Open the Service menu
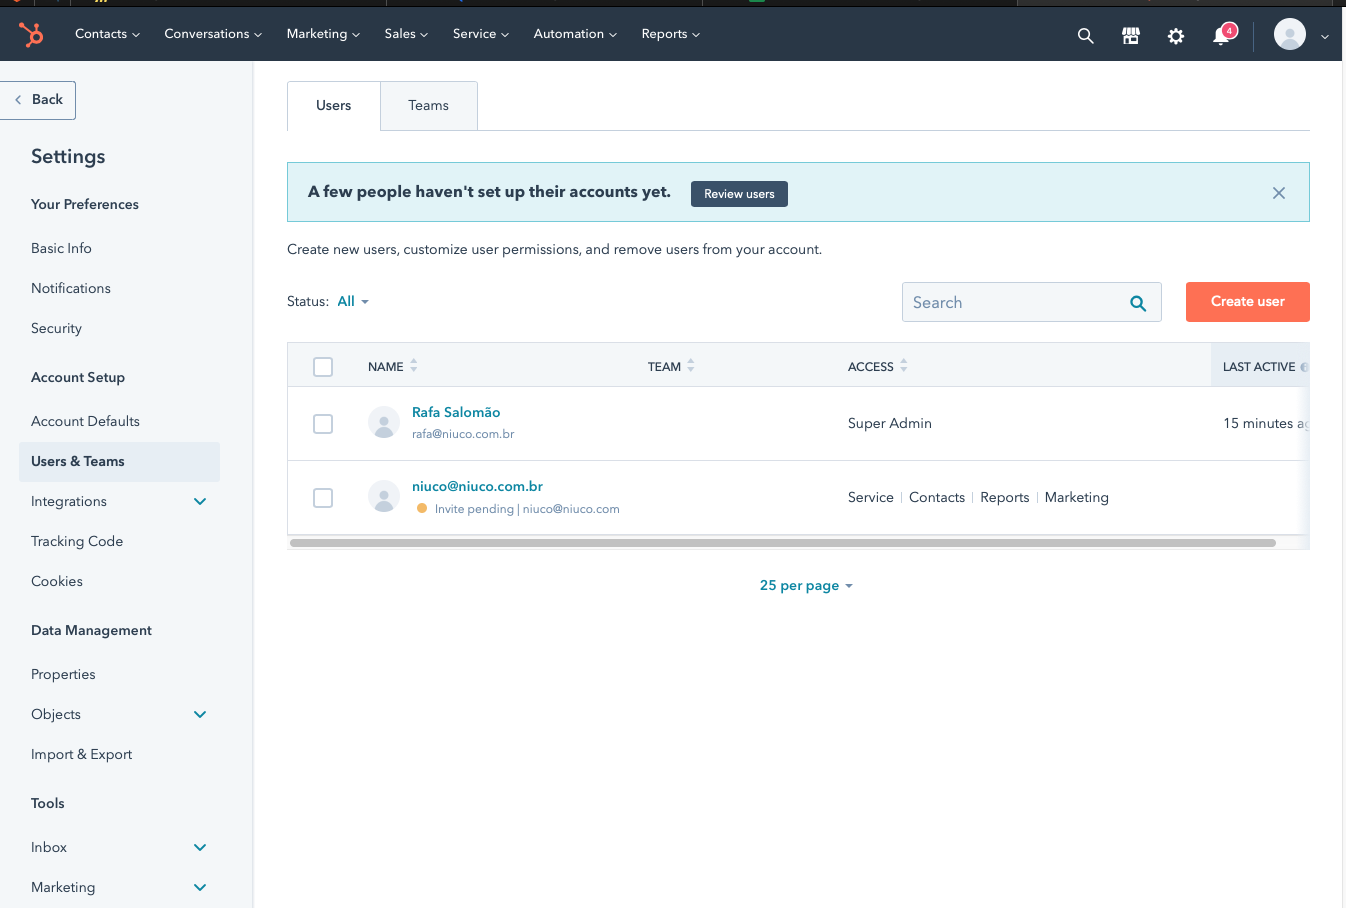Screen dimensions: 1346x908 pyautogui.click(x=481, y=34)
